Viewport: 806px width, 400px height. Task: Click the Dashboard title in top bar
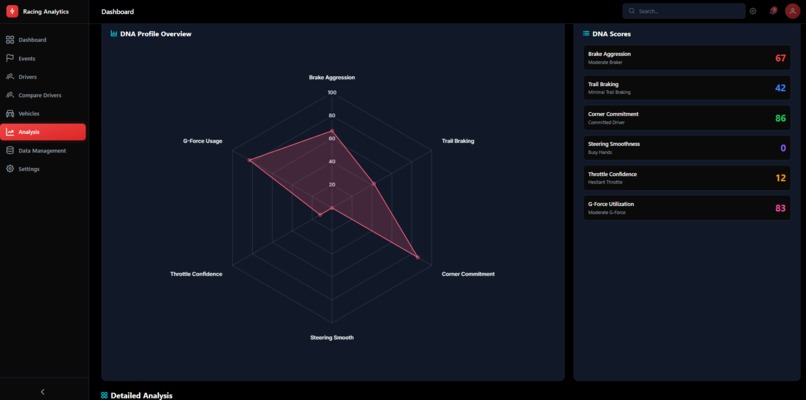118,11
